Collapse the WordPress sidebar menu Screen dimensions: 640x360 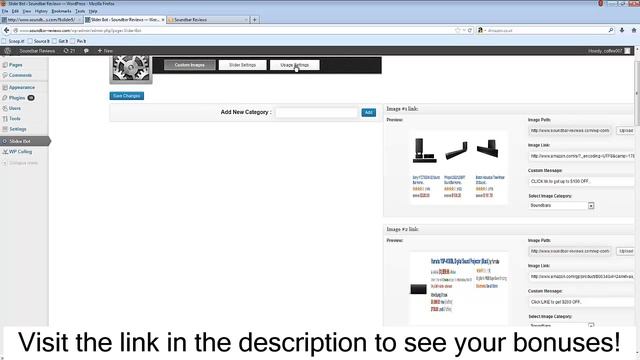click(x=20, y=163)
